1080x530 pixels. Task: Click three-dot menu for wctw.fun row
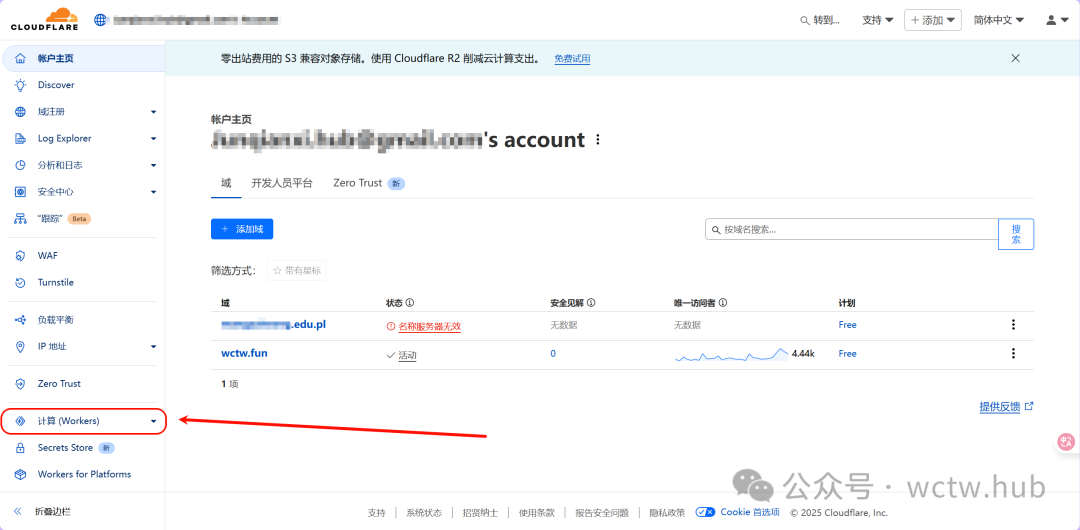click(x=1013, y=353)
